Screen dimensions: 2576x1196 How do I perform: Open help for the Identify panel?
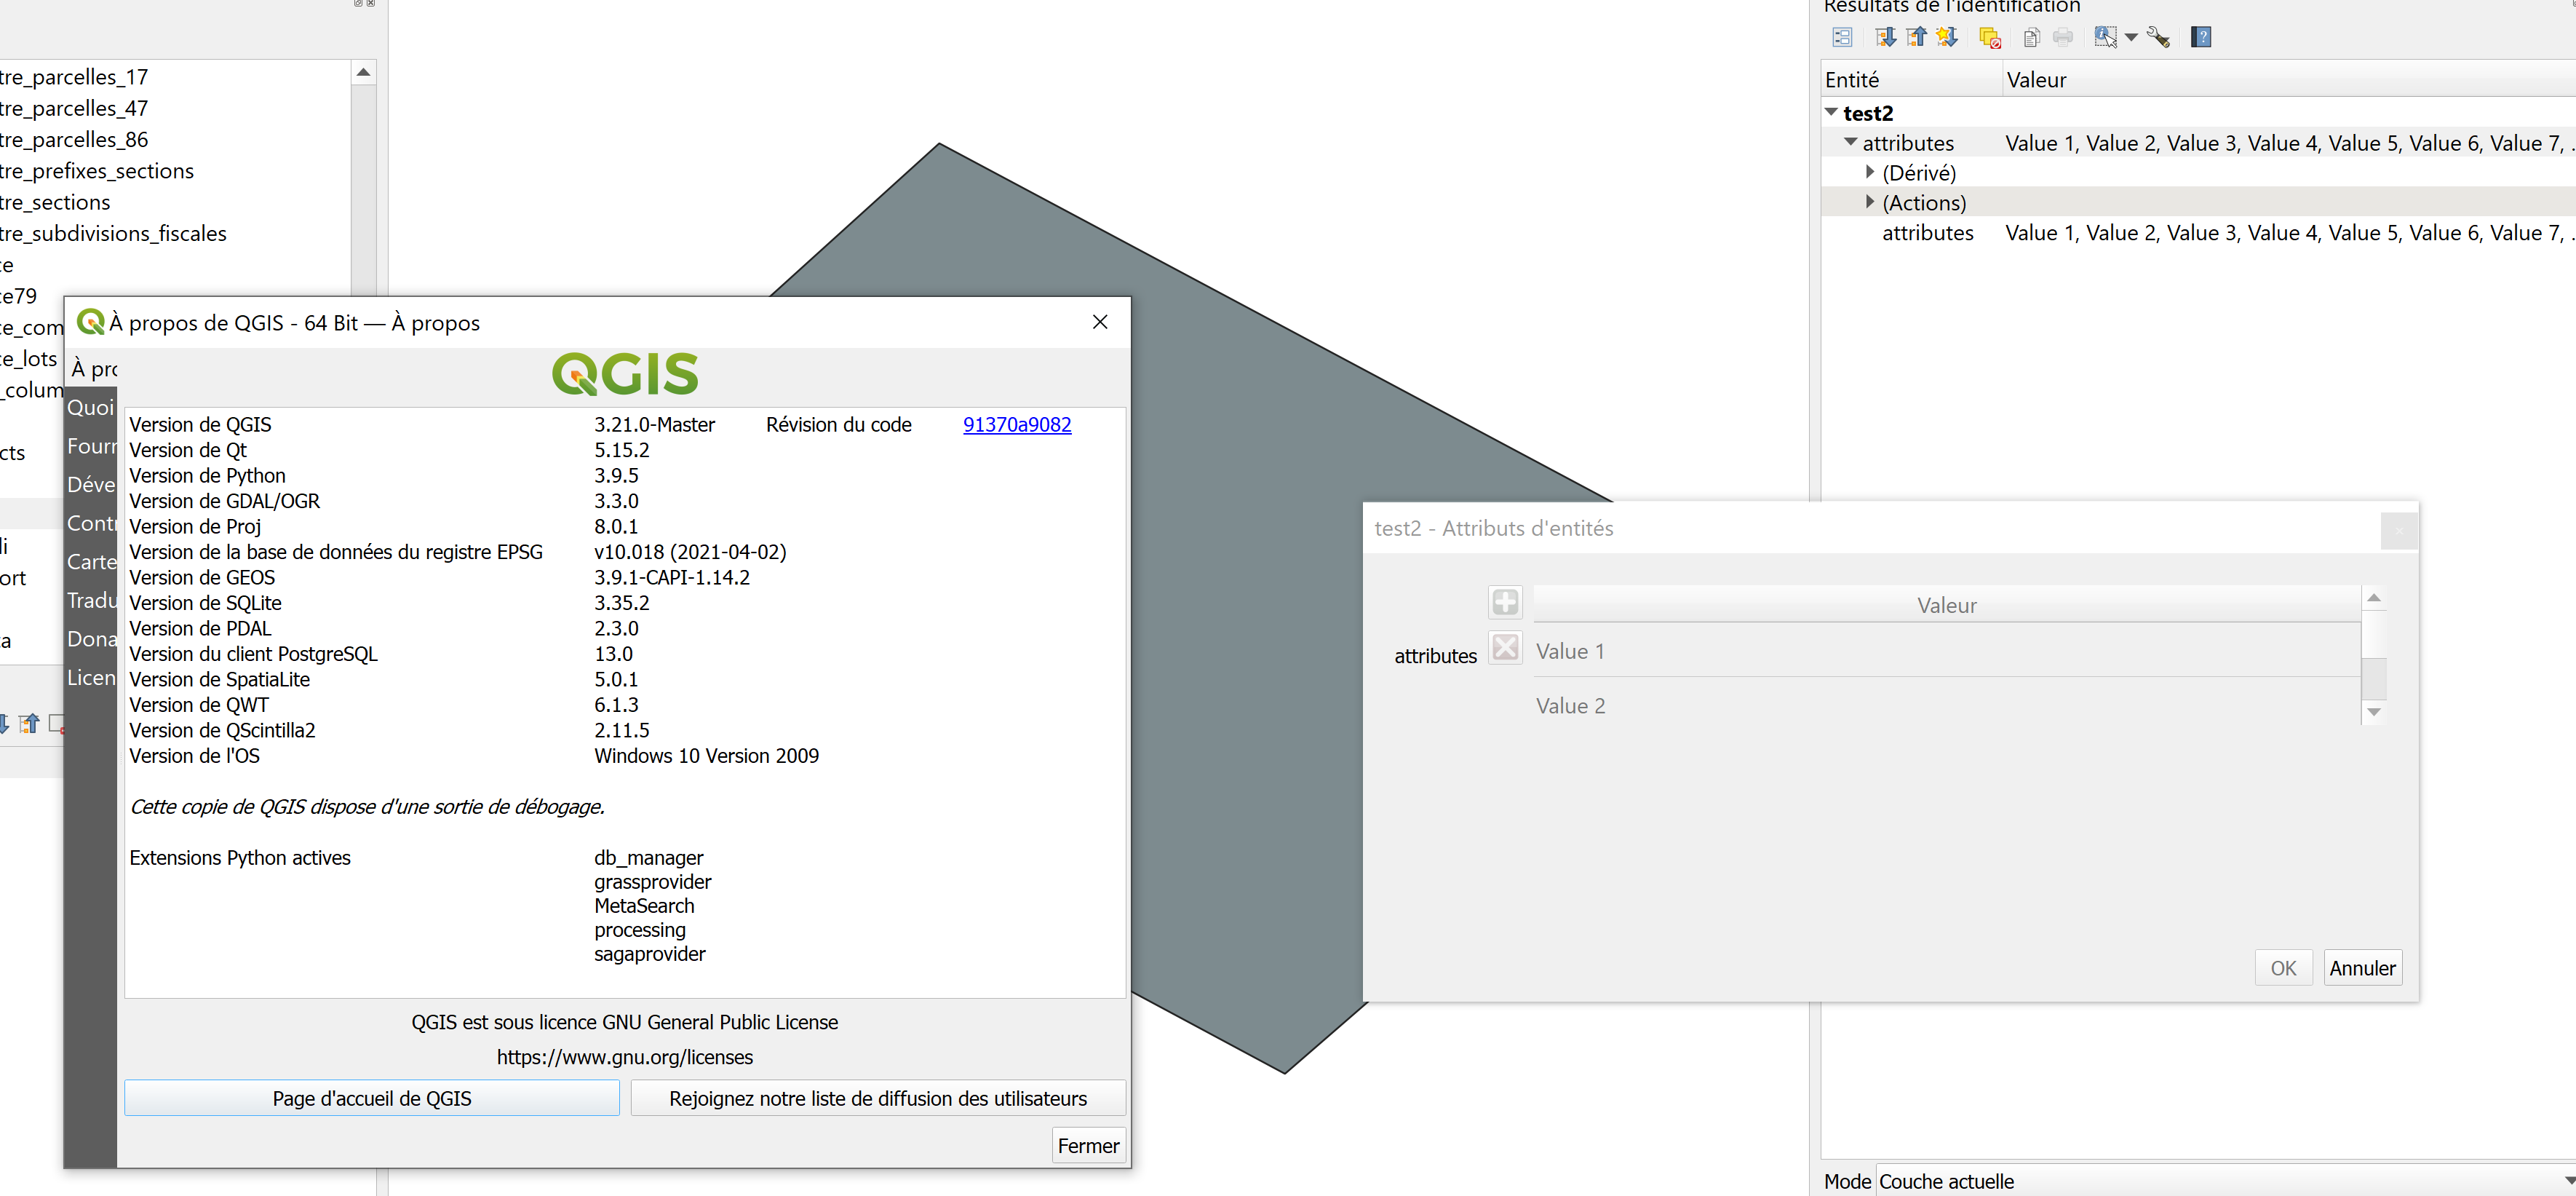coord(2201,37)
